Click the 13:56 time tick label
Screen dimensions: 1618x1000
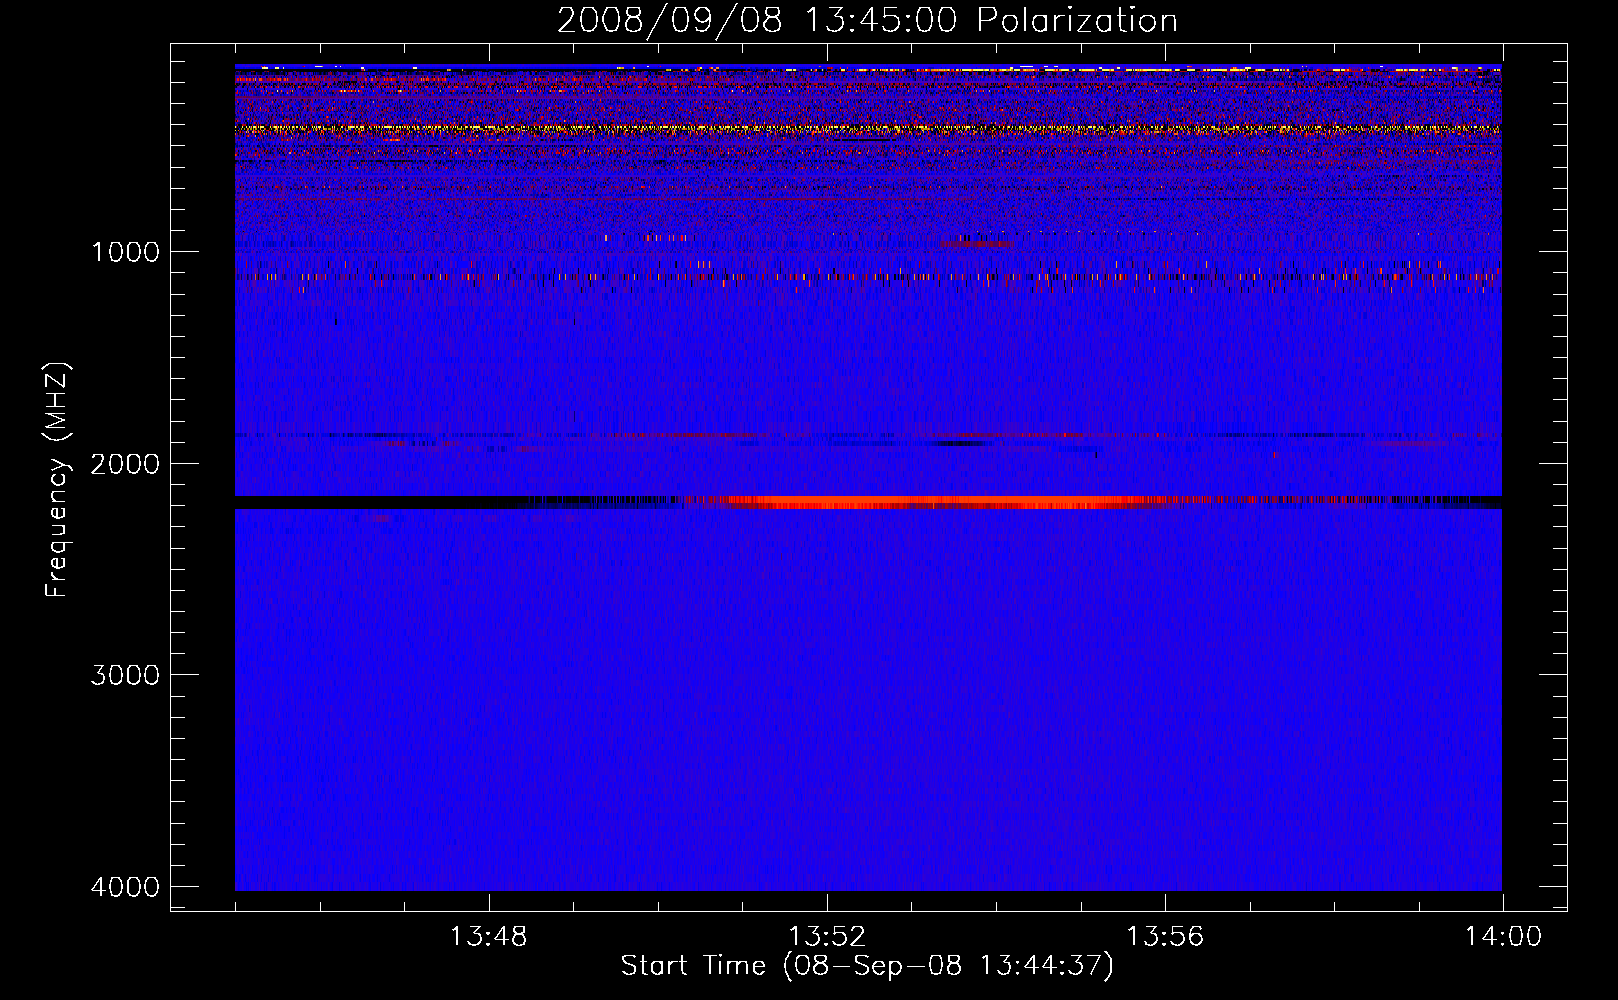1165,937
